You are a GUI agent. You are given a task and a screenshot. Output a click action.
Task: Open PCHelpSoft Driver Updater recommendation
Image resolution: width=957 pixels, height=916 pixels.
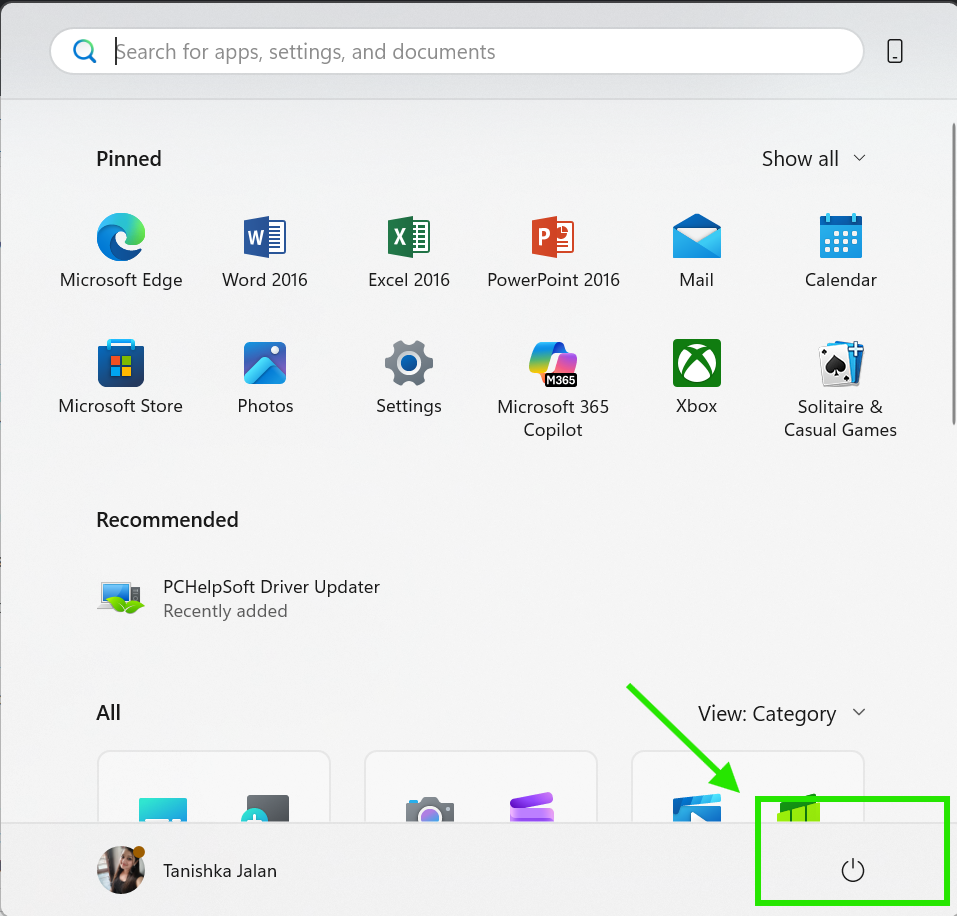click(238, 598)
